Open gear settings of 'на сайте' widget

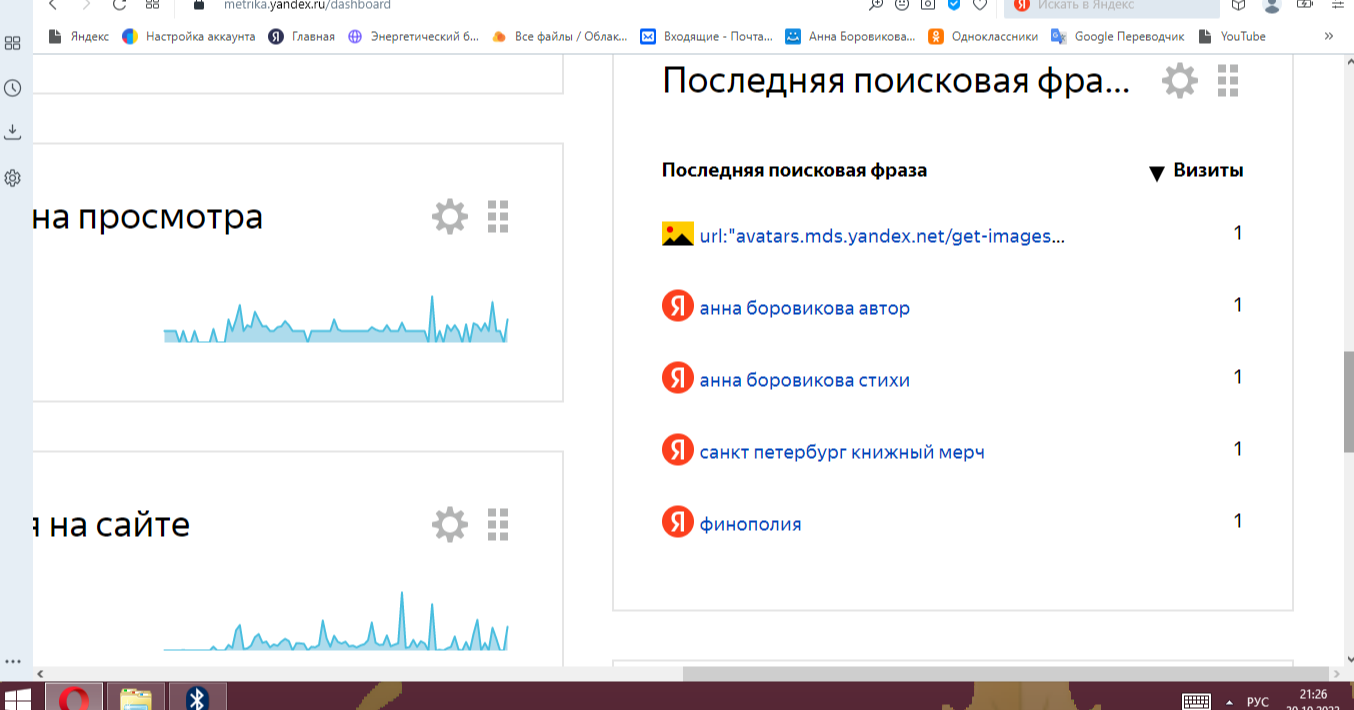(x=449, y=524)
